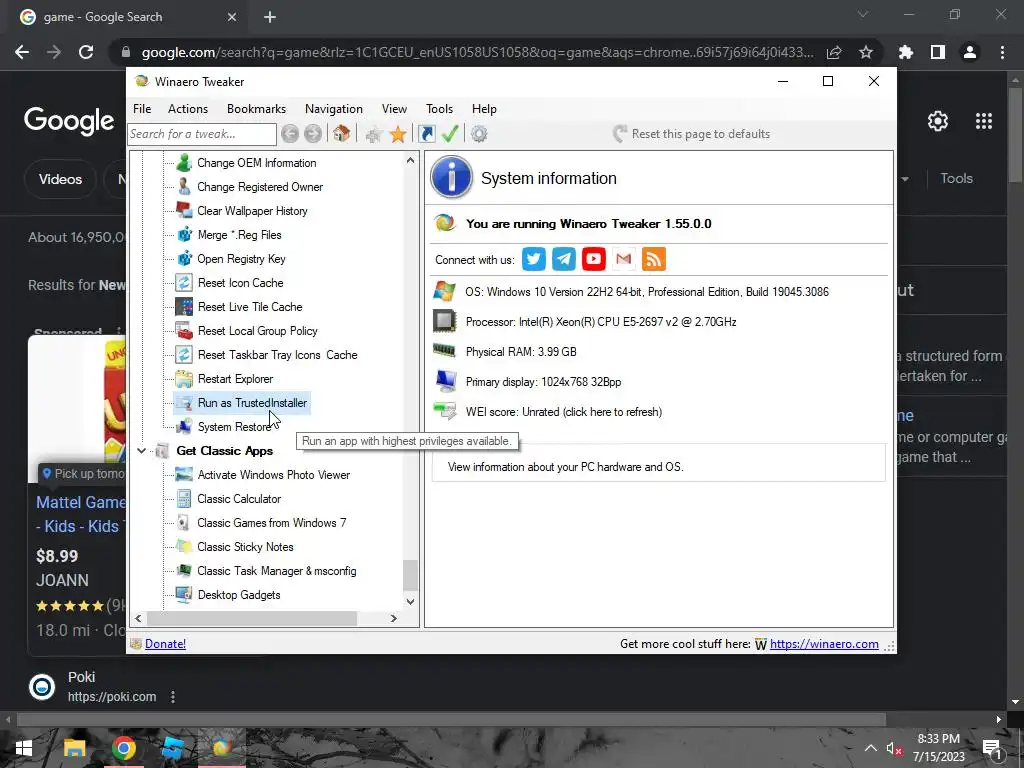Click the Change OEM Information icon
Screen dimensions: 1024x768
tap(184, 163)
